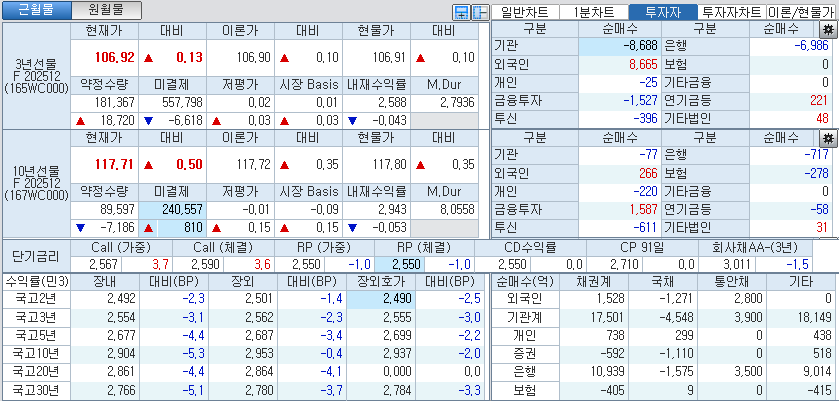The width and height of the screenshot is (839, 401).
Task: Click the 연기금등 value 221
Action: click(820, 101)
